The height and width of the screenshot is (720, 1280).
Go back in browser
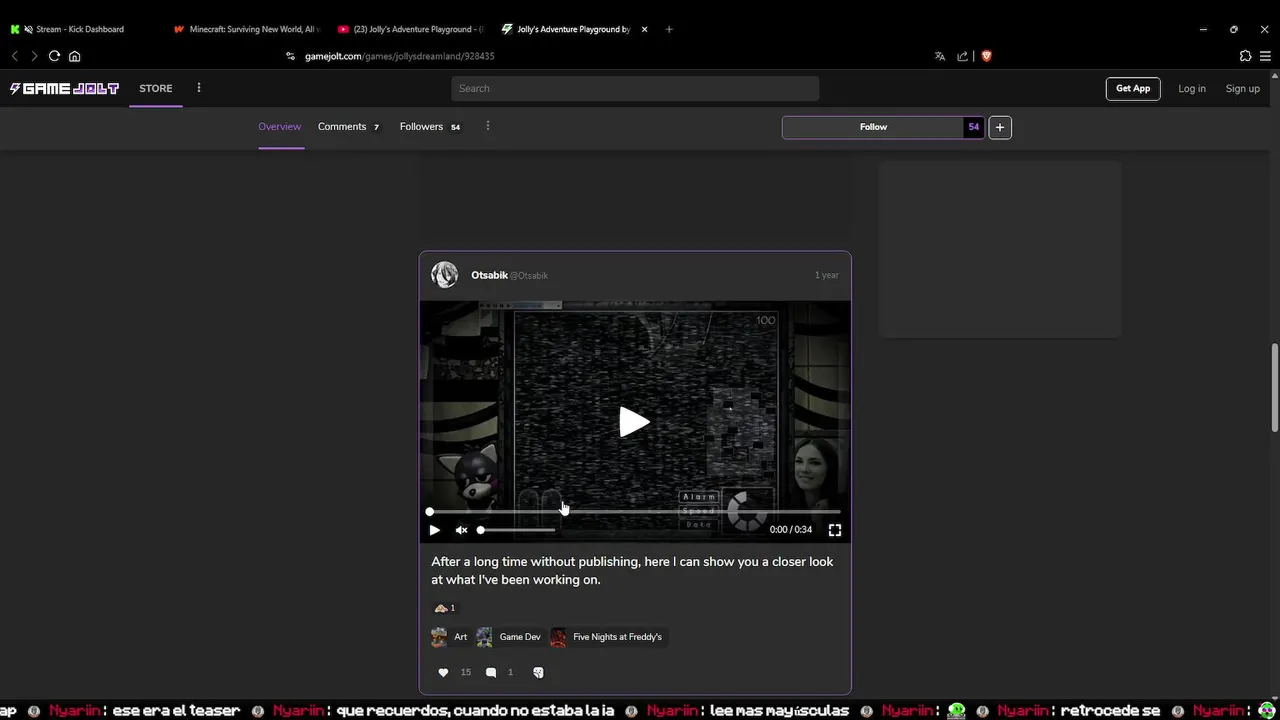tap(14, 56)
